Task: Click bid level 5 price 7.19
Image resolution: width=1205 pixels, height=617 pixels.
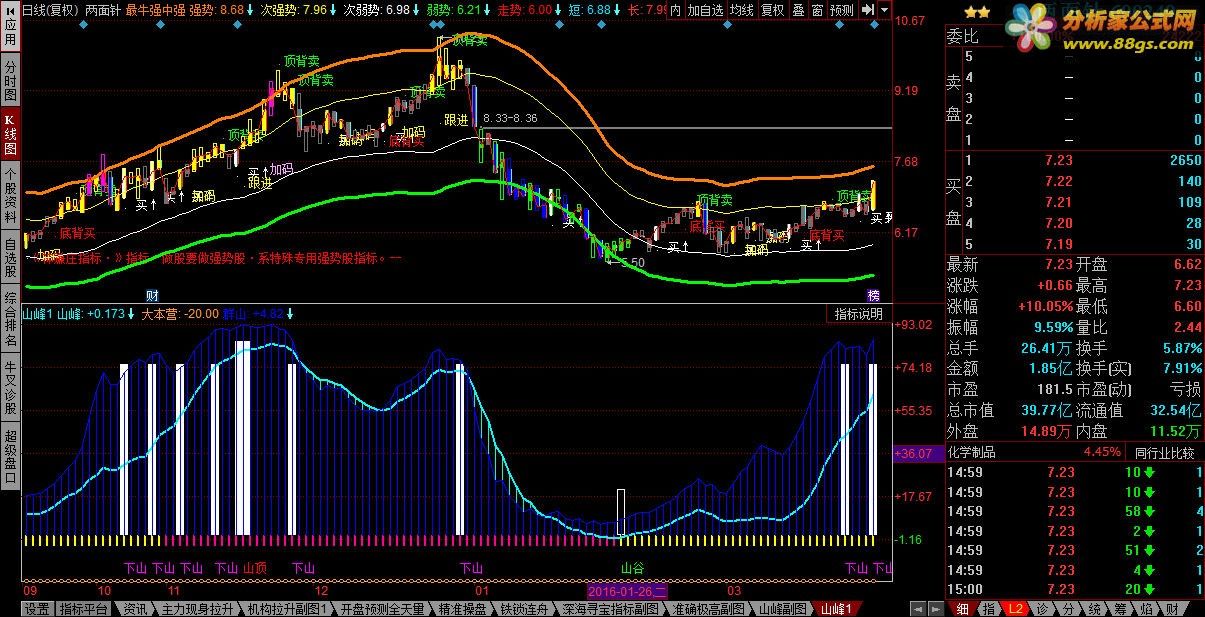Action: (x=1058, y=245)
